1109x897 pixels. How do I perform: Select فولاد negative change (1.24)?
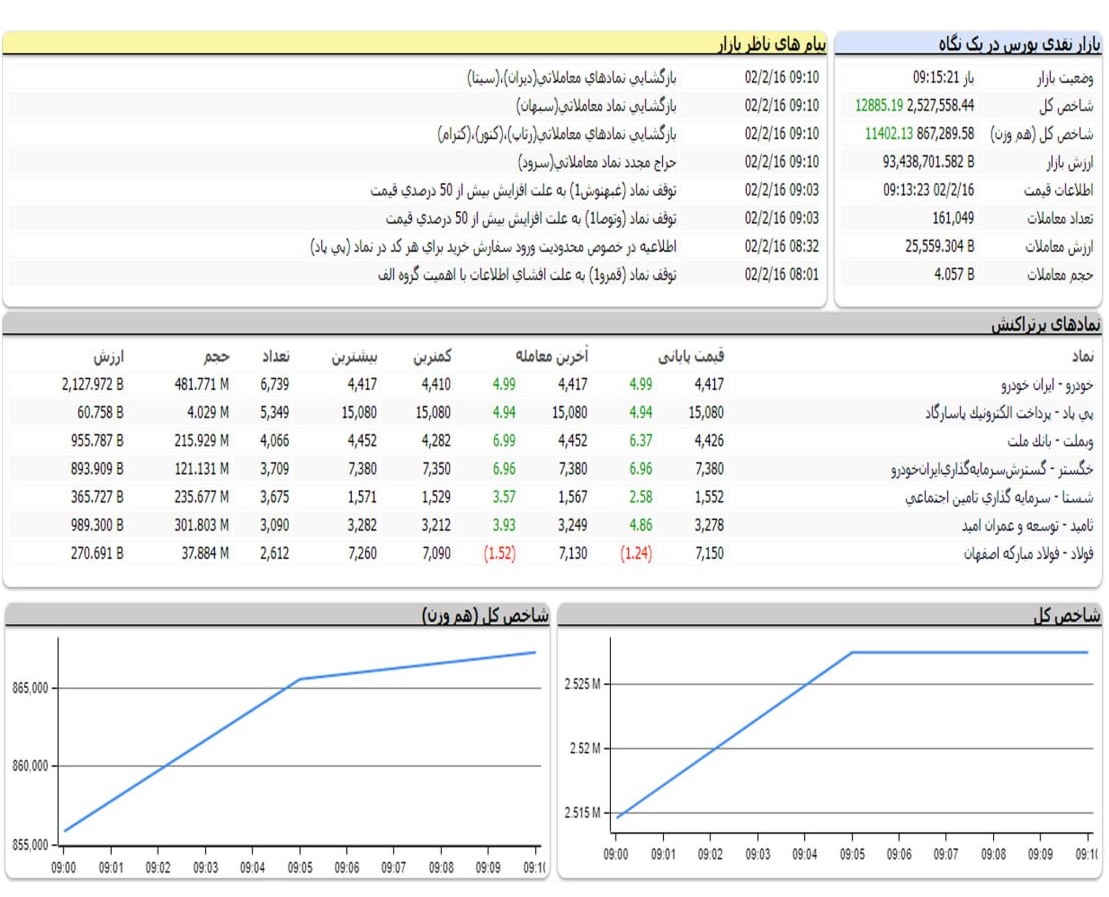coord(636,554)
